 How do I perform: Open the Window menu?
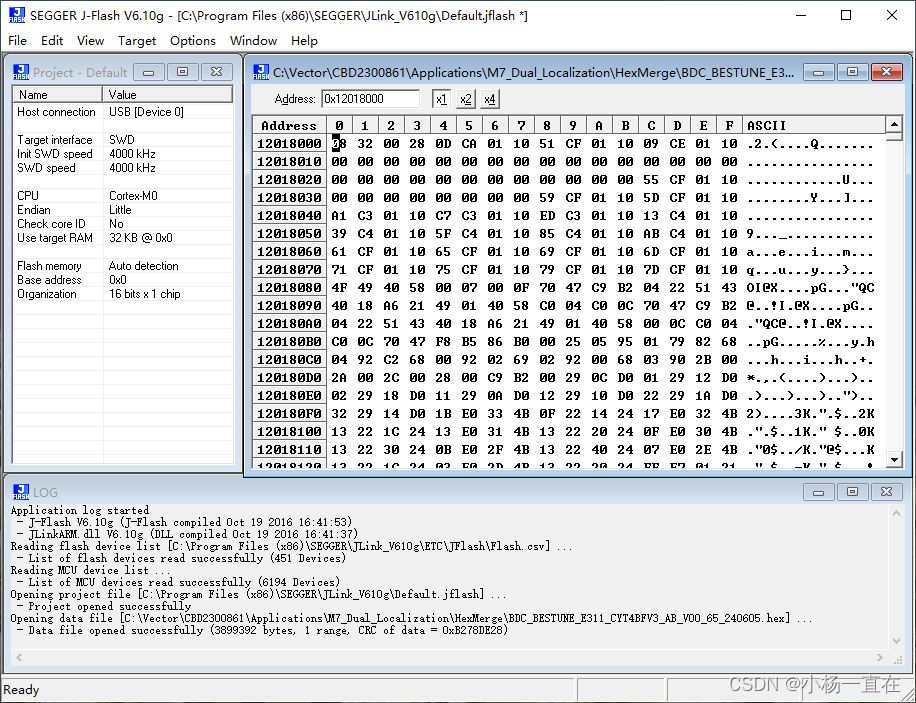[x=253, y=41]
